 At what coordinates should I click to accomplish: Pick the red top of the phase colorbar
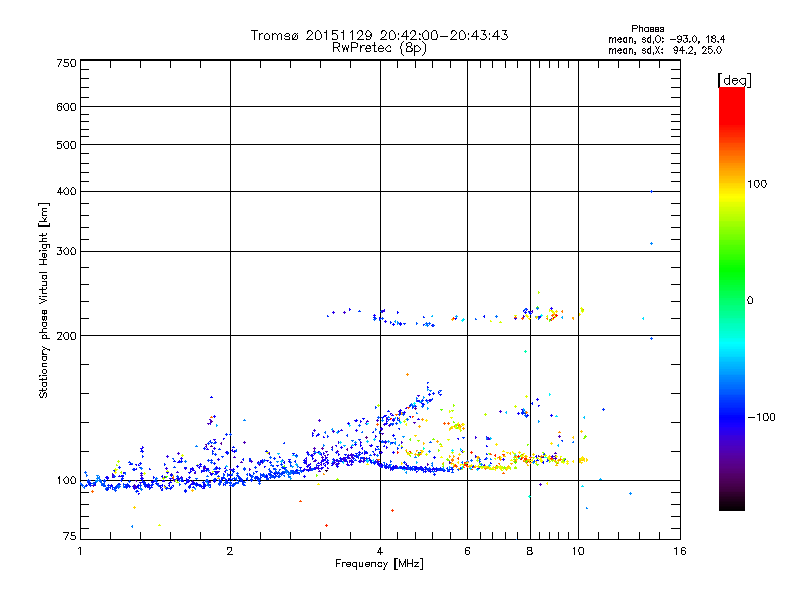[732, 97]
